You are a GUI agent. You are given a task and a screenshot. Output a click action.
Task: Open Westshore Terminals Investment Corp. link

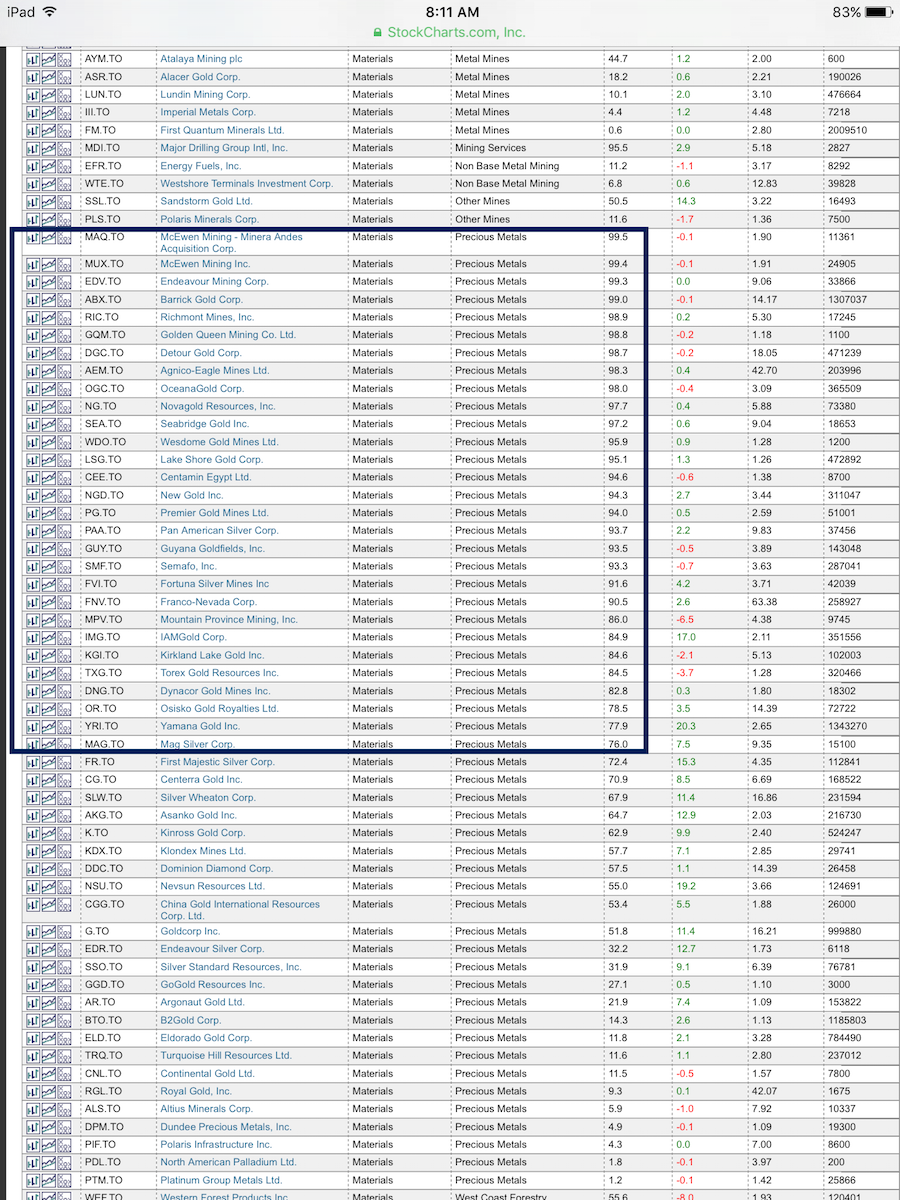247,183
